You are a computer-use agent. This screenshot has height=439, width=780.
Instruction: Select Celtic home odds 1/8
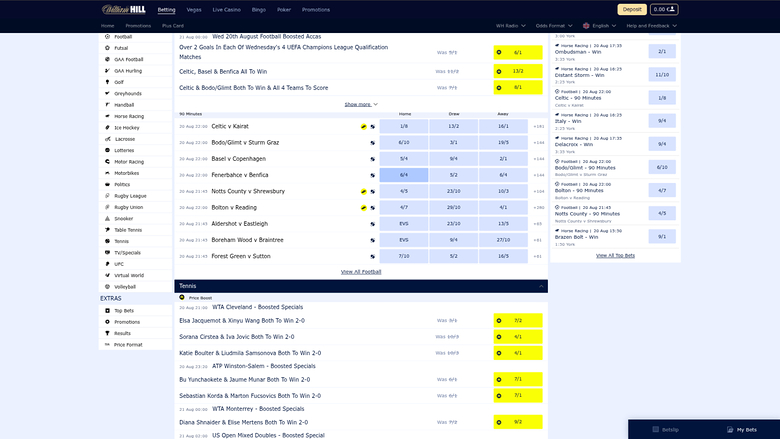click(404, 126)
